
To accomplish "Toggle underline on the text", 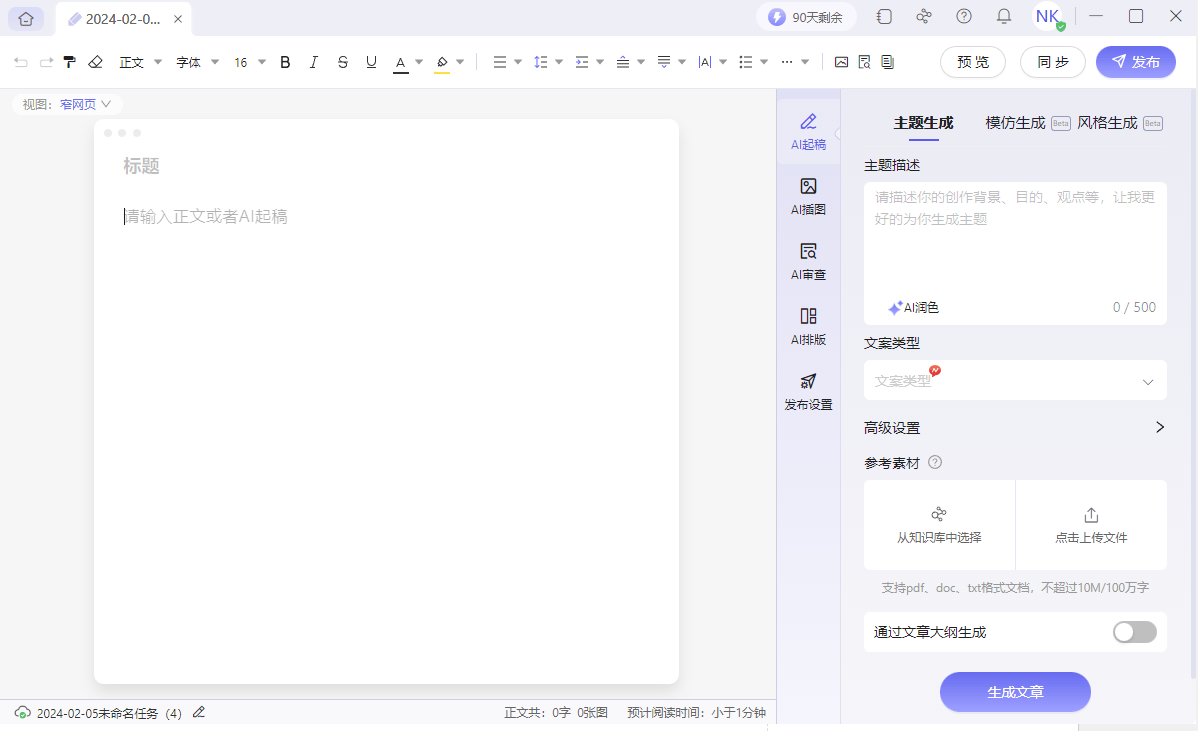I will pos(371,61).
